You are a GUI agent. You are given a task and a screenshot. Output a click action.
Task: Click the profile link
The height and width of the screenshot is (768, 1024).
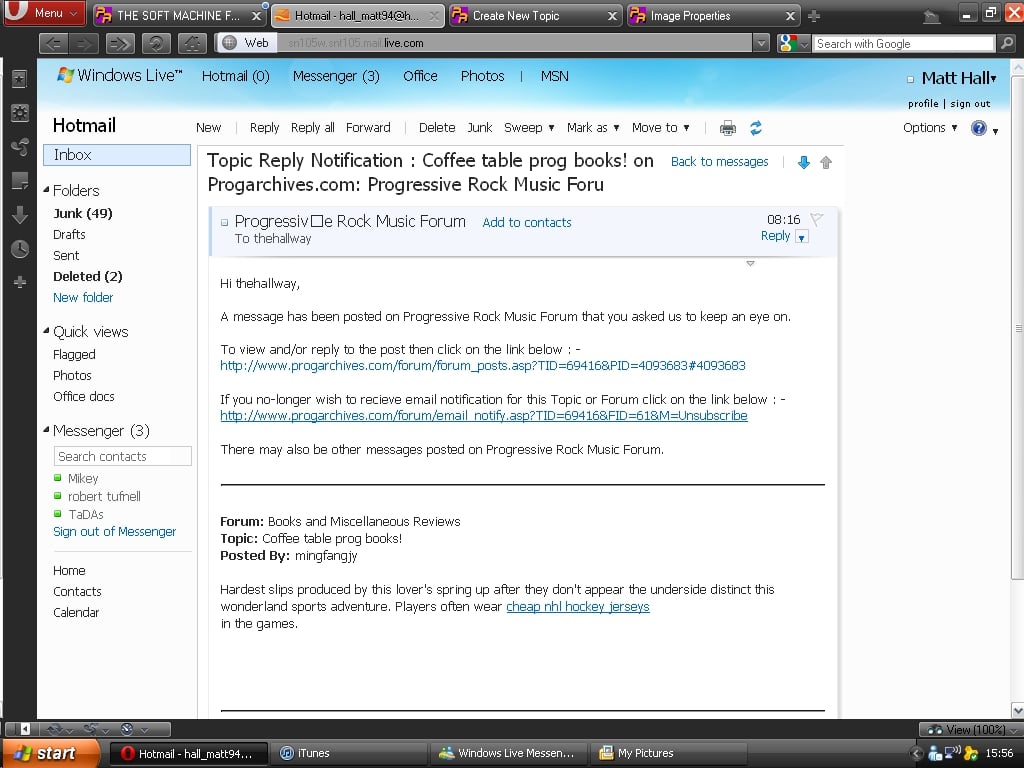923,104
